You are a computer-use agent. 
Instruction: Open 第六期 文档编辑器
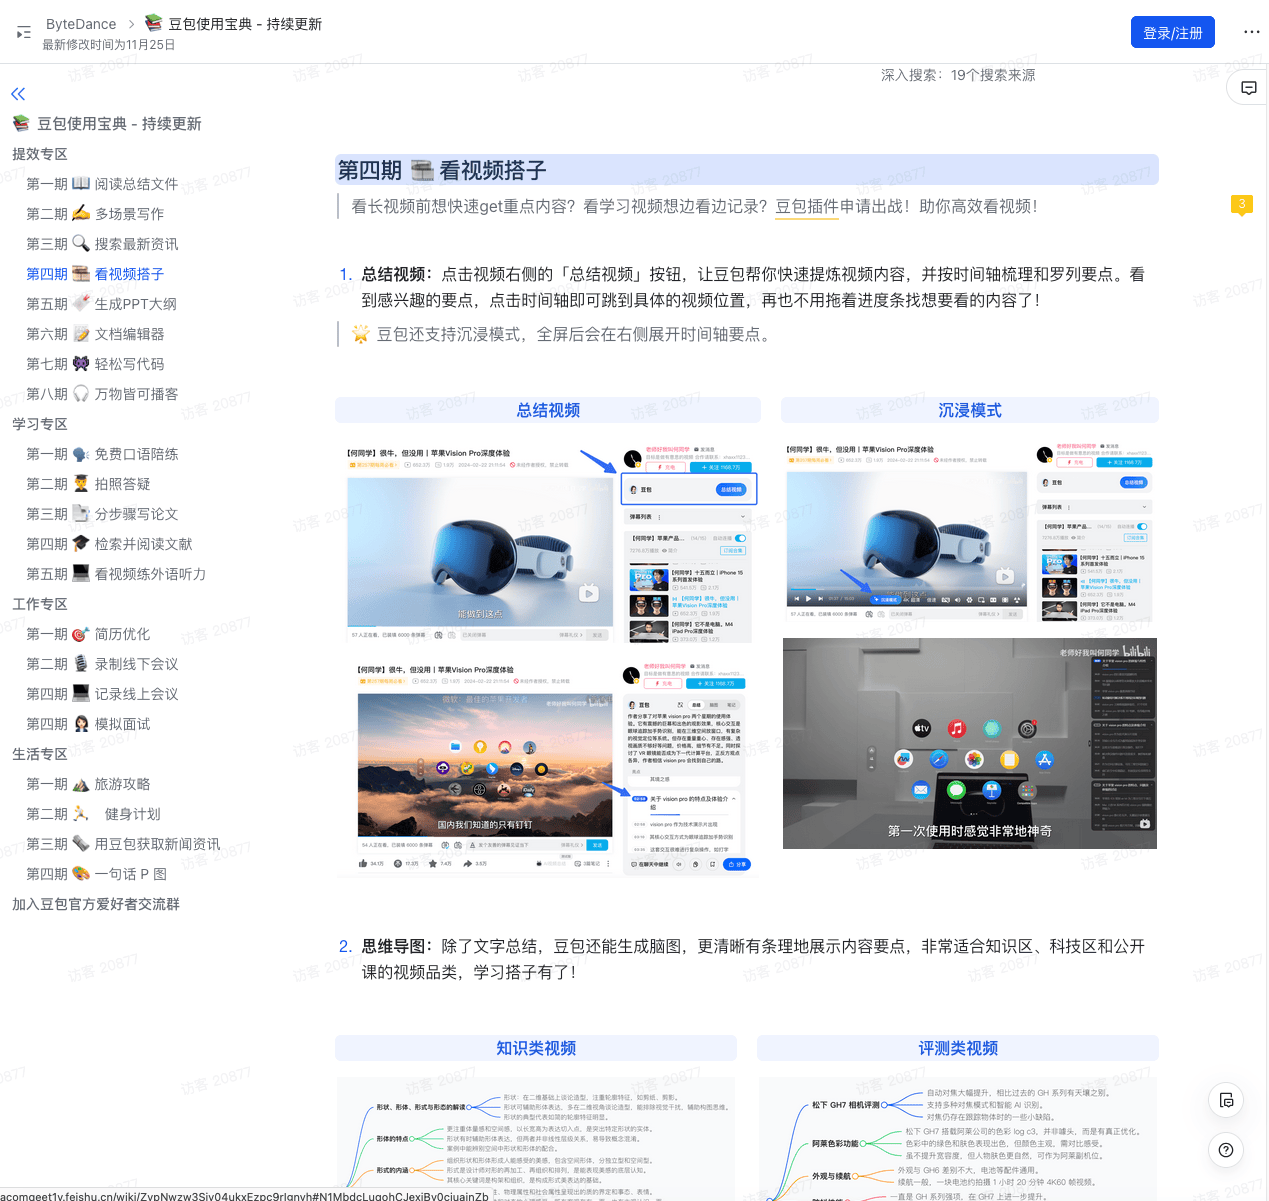coord(95,334)
